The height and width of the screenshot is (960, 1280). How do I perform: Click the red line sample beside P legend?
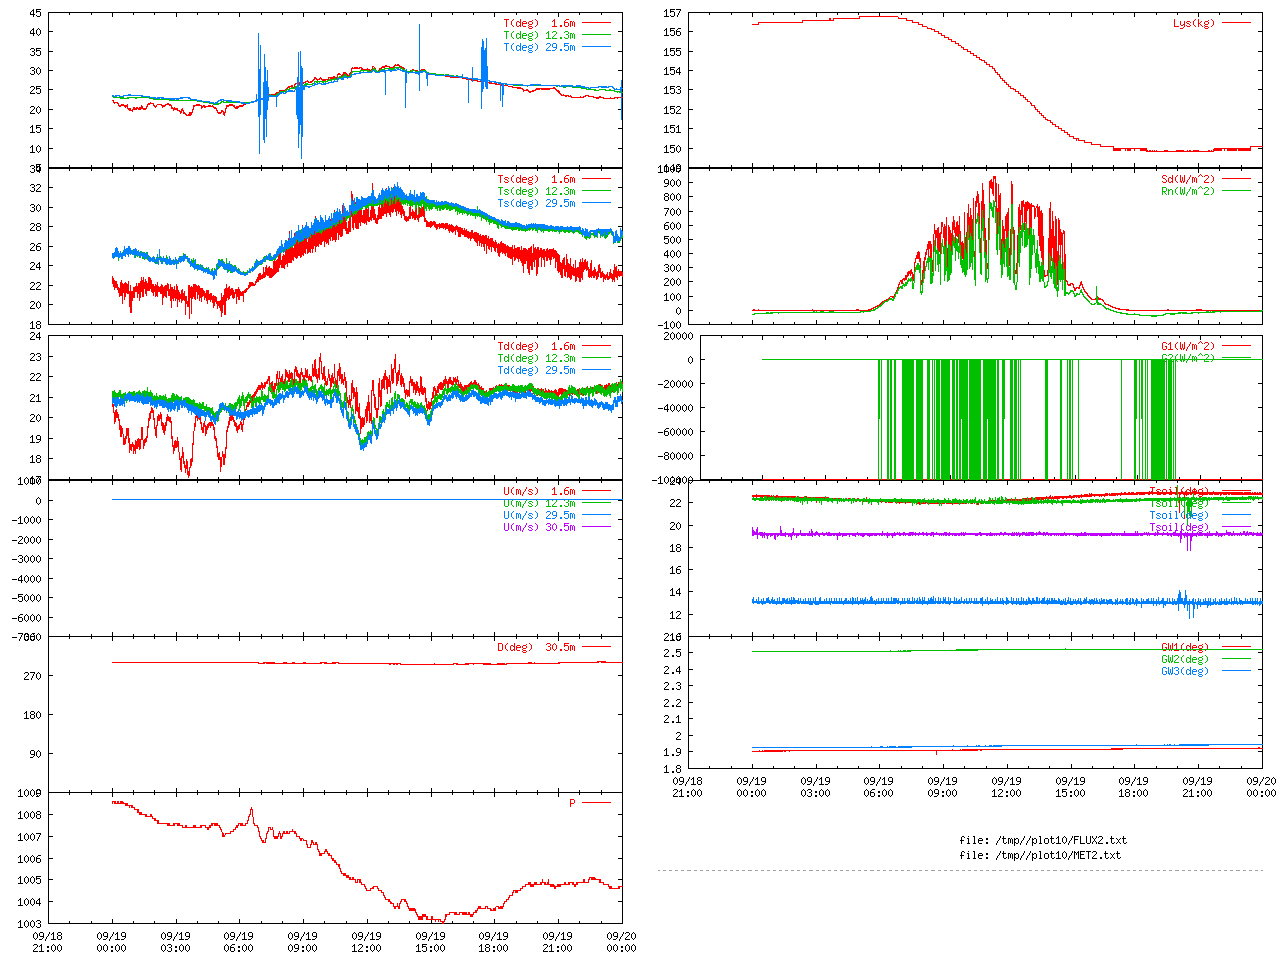596,803
